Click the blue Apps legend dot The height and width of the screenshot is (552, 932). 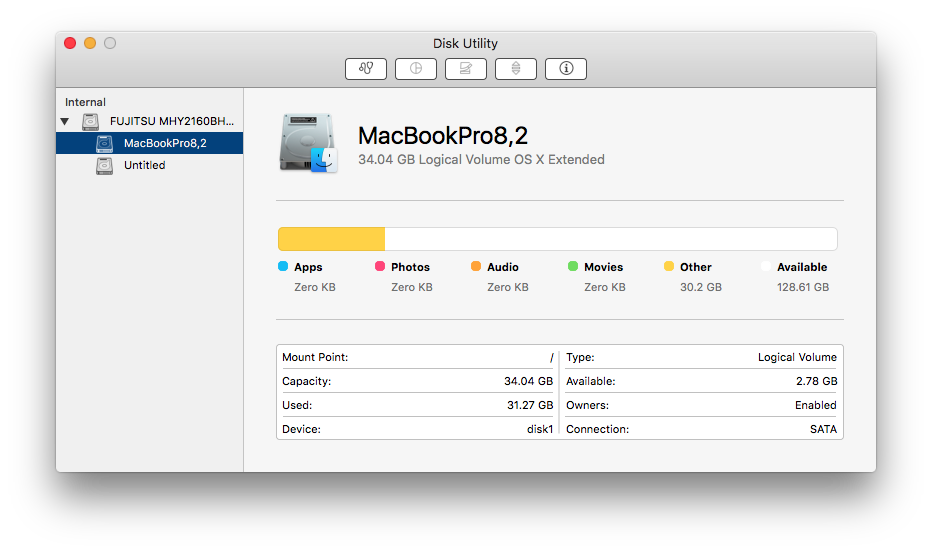click(x=283, y=266)
